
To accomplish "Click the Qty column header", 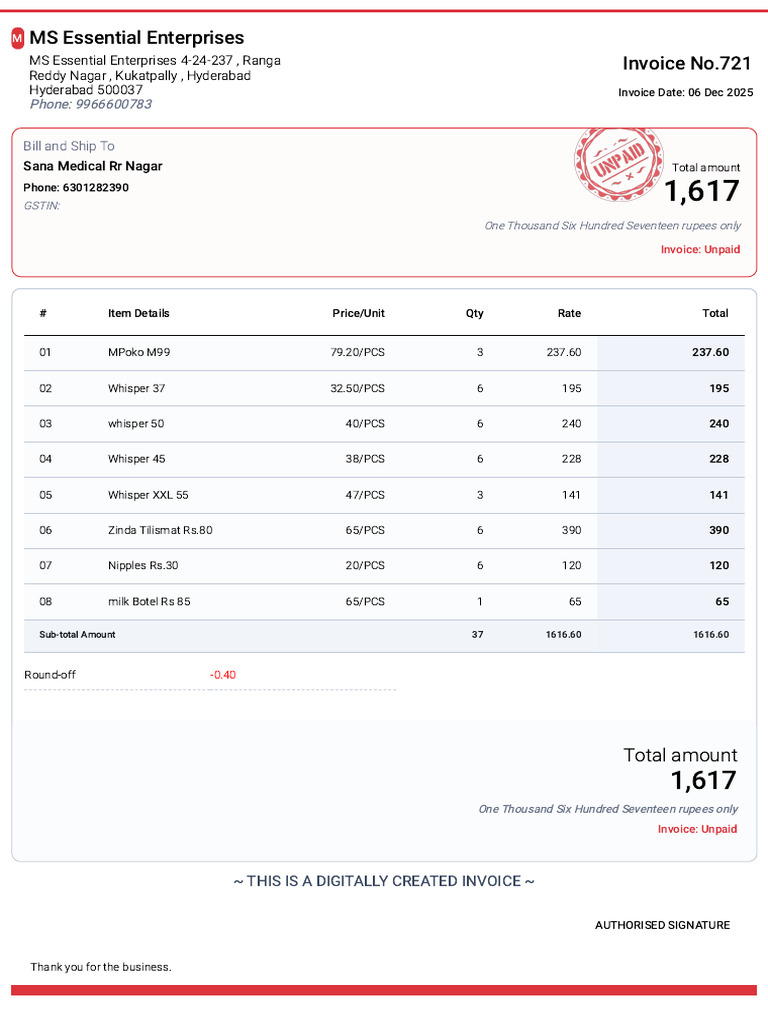I will 475,313.
